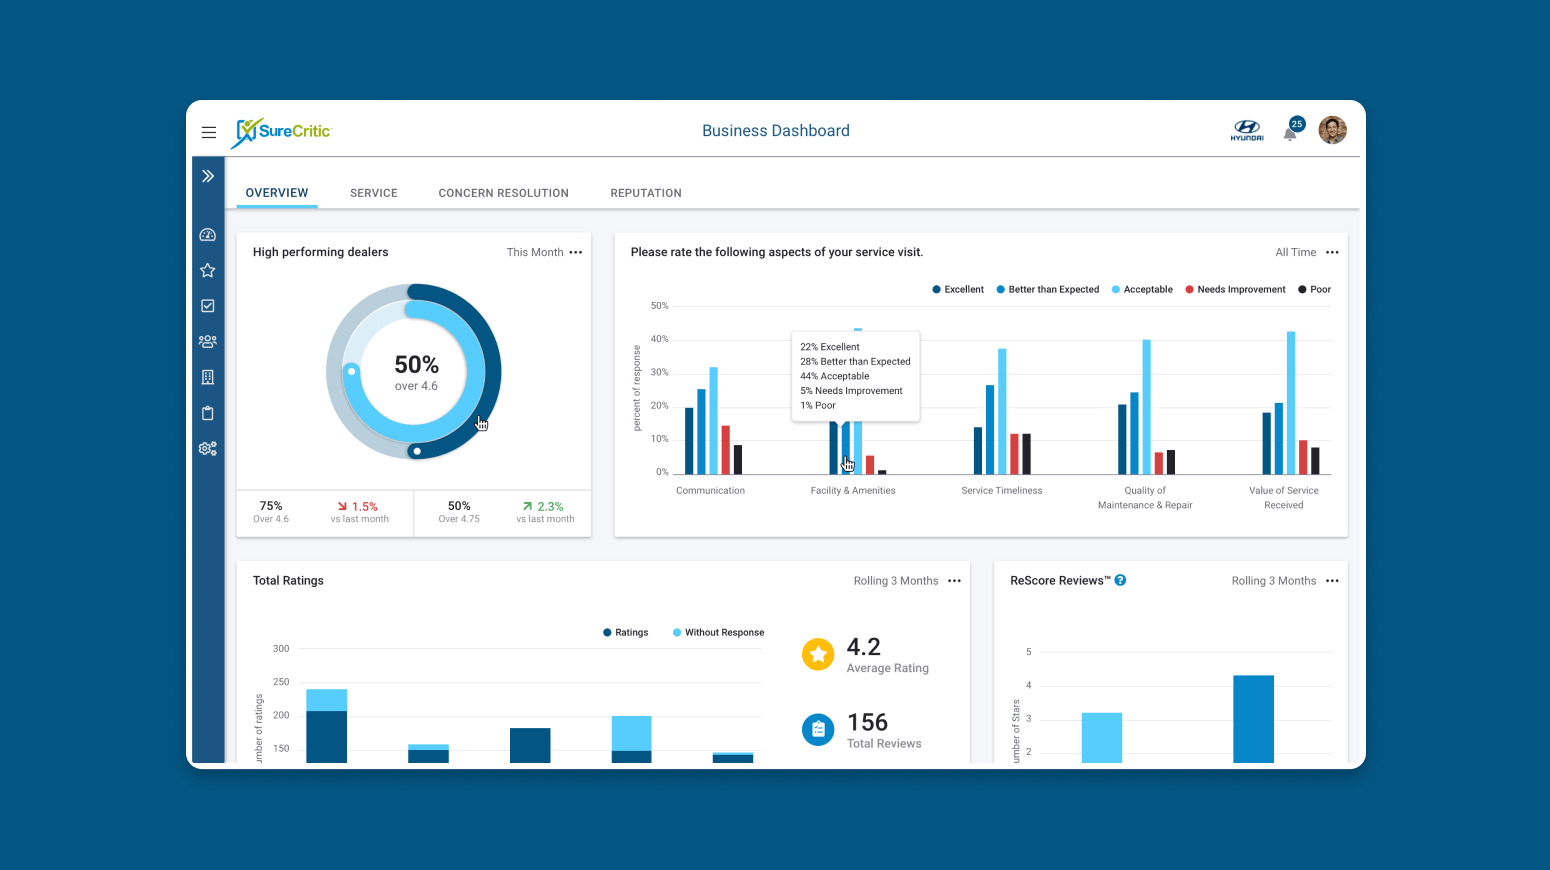1550x870 pixels.
Task: Click the dark blue outer donut ring
Action: [x=492, y=373]
